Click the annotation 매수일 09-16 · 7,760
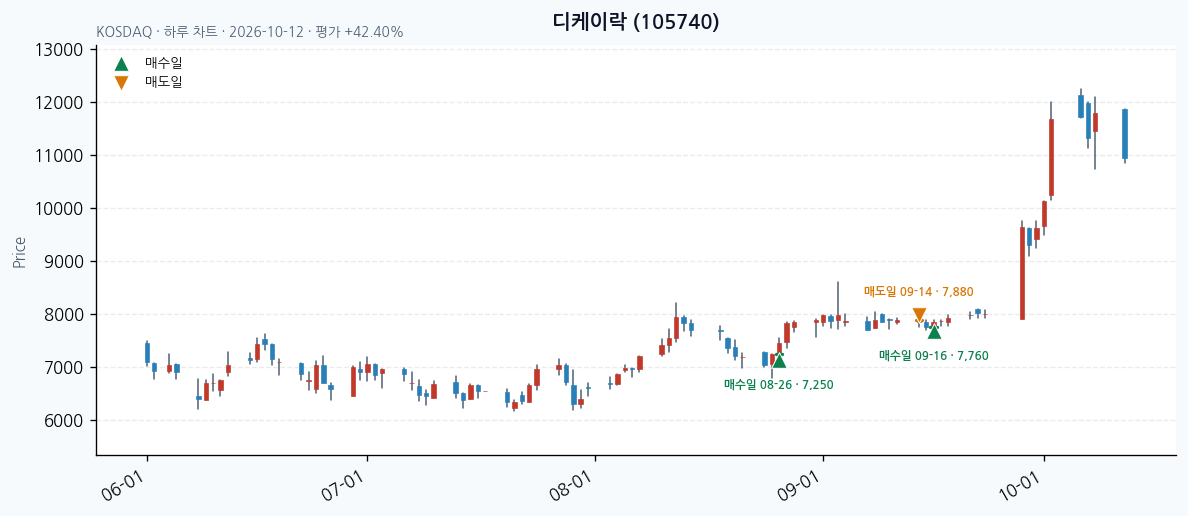1188x516 pixels. coord(934,355)
